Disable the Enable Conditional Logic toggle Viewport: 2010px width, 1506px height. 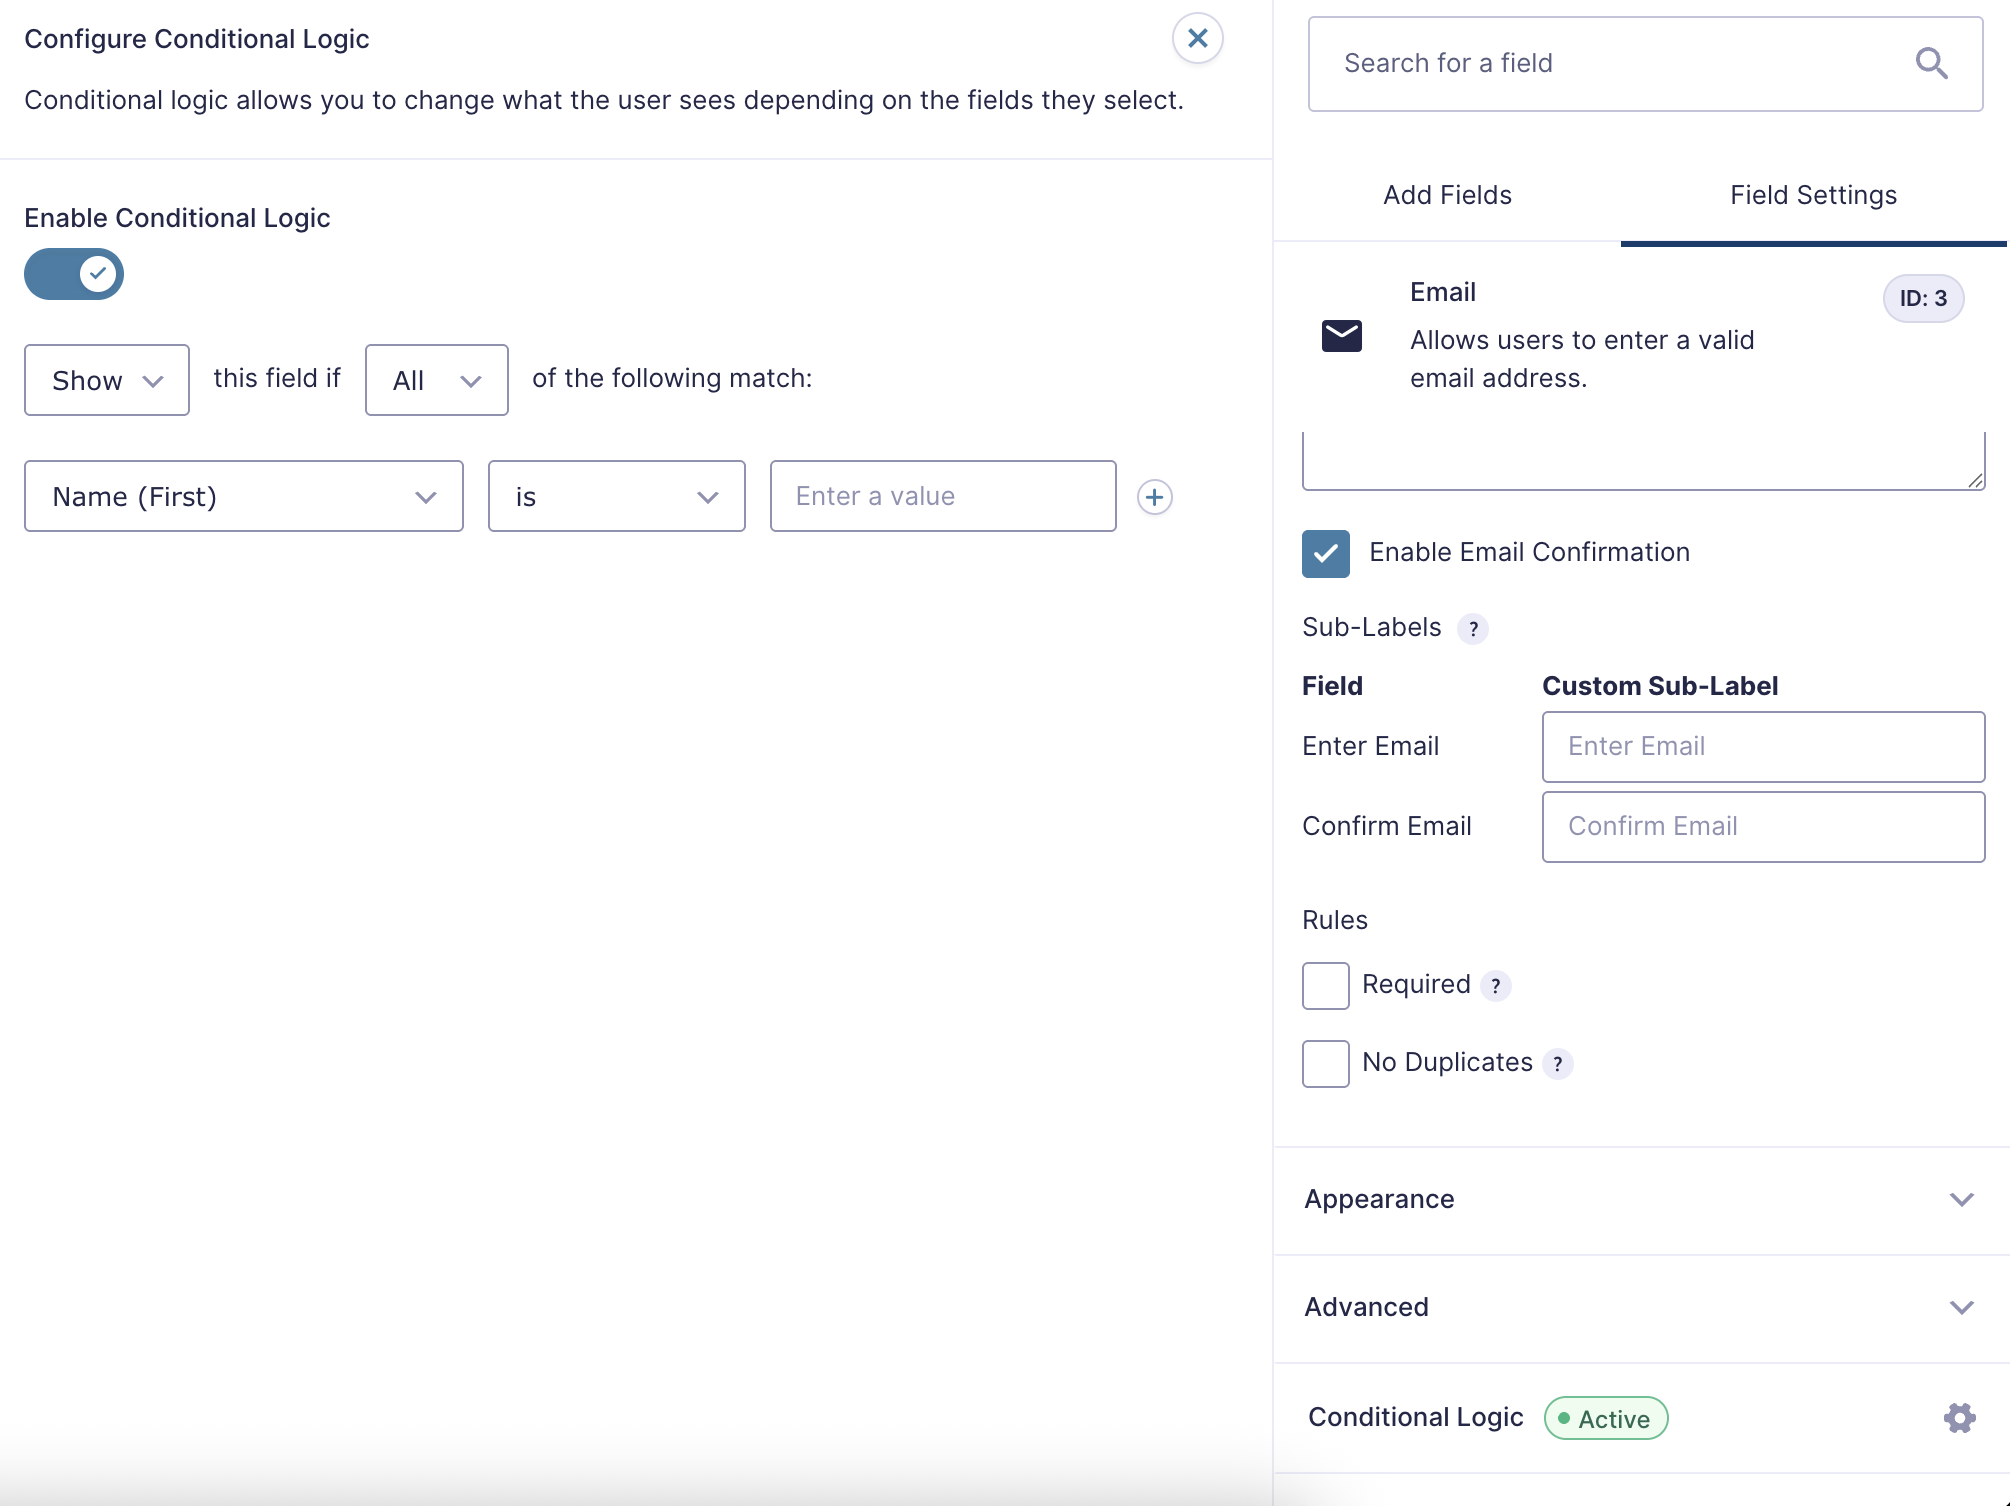point(74,274)
